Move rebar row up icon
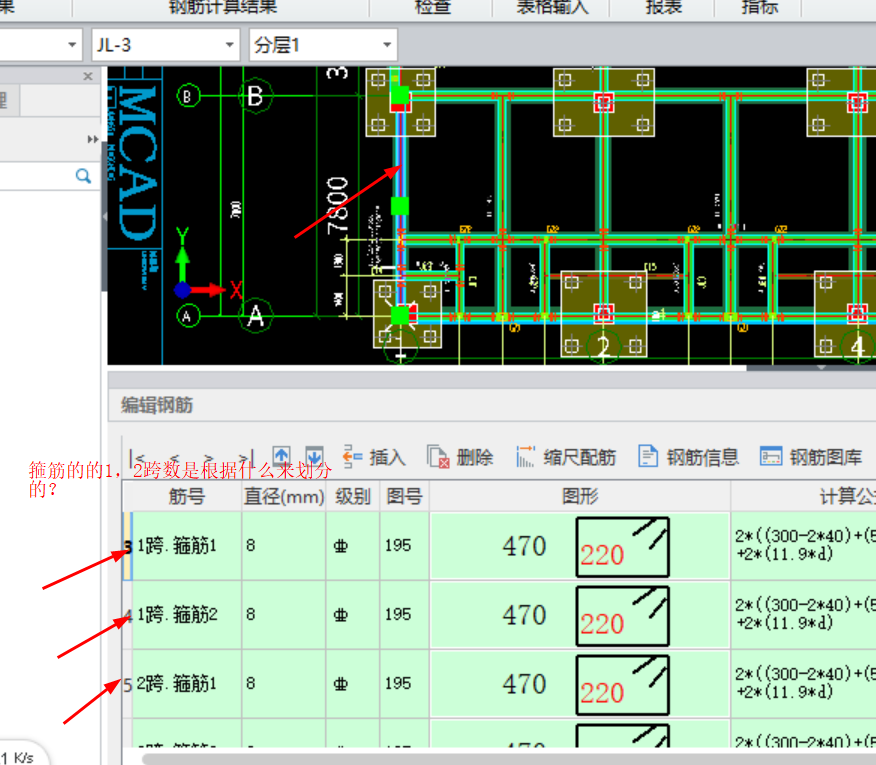This screenshot has height=765, width=876. pos(281,457)
